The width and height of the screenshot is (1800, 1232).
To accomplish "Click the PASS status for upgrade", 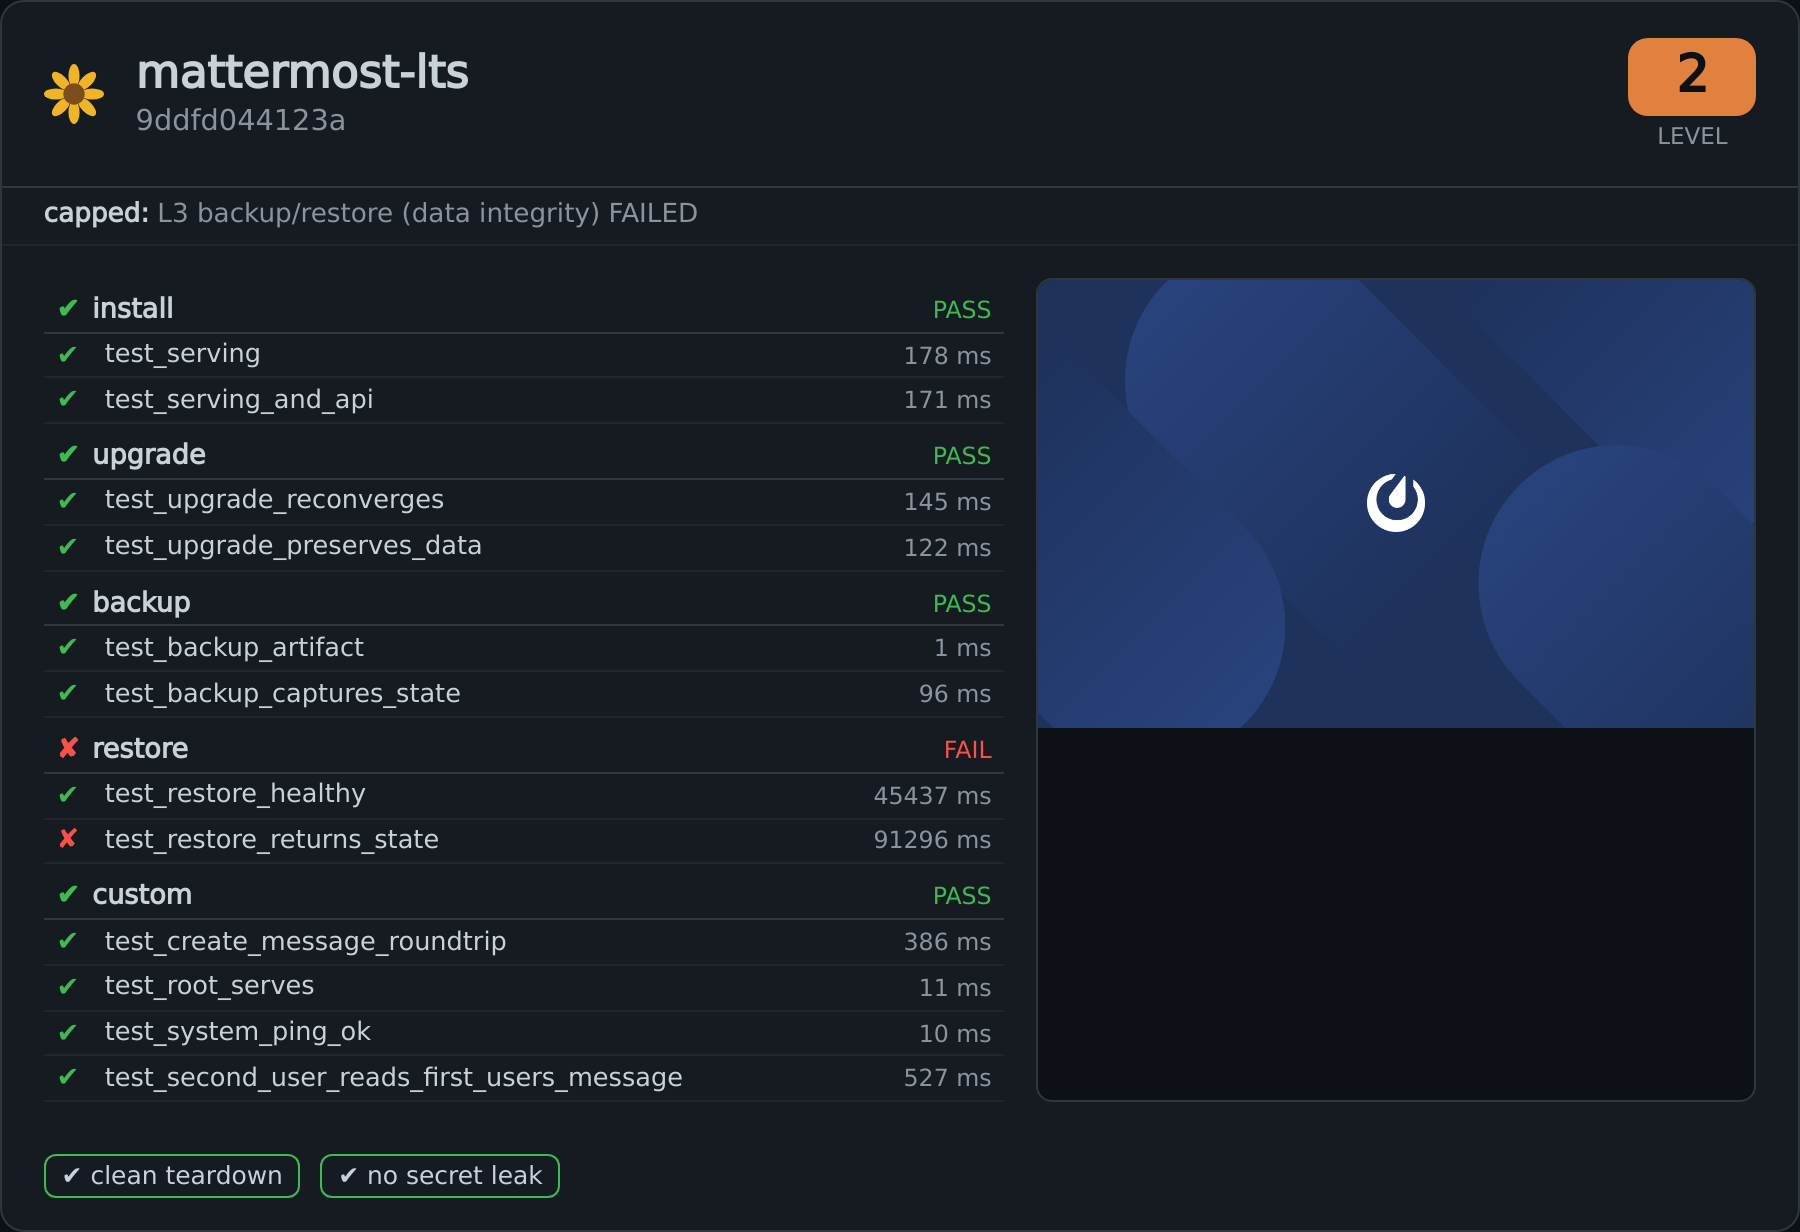I will 962,456.
